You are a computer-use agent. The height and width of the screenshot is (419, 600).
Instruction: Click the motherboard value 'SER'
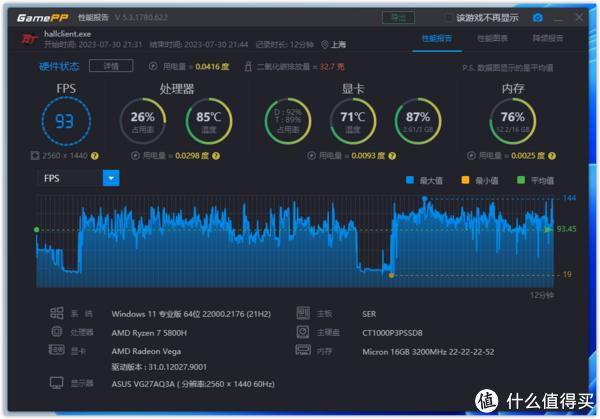point(369,314)
